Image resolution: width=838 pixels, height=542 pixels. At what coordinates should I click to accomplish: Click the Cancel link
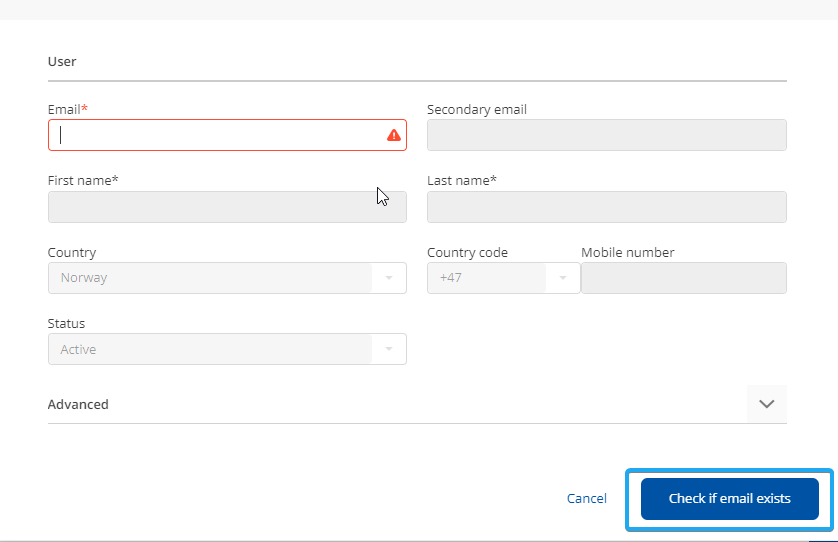(586, 498)
